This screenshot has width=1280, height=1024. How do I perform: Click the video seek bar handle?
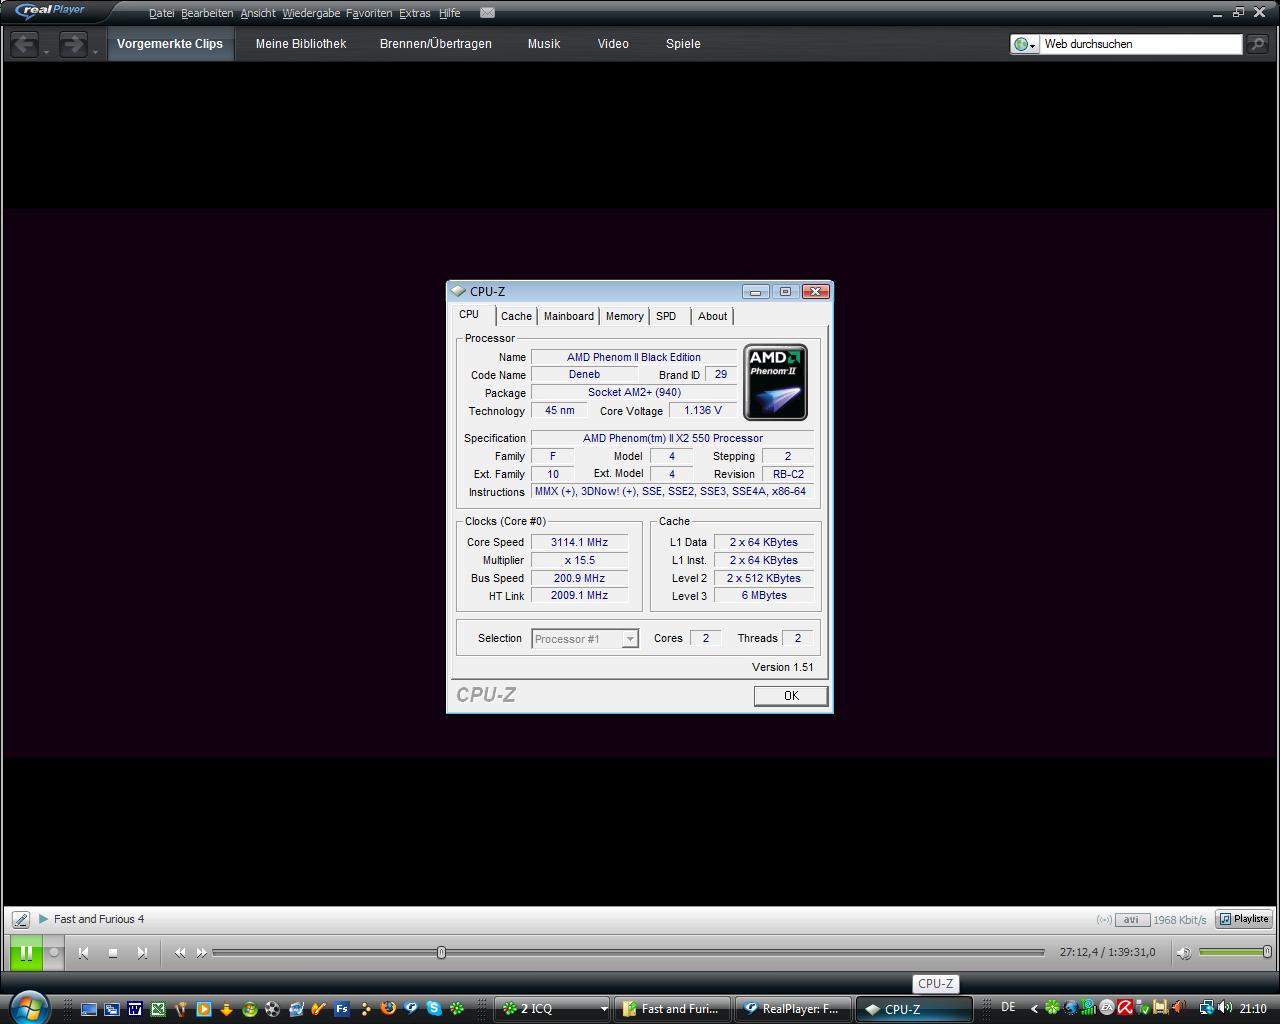(x=441, y=953)
